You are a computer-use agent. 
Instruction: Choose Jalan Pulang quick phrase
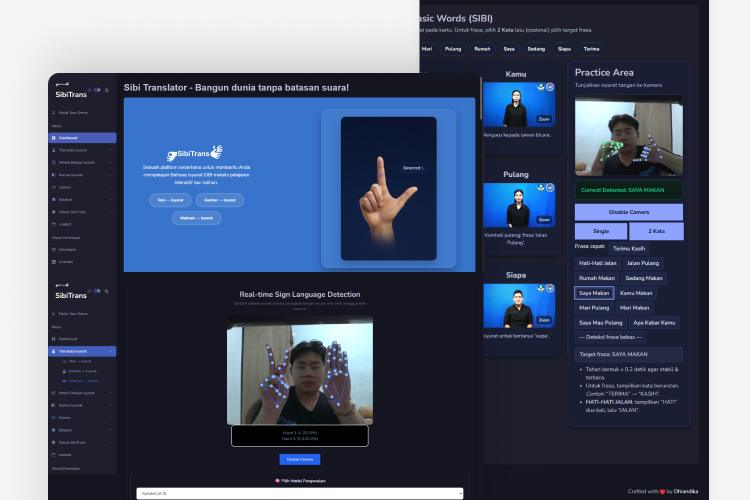click(643, 263)
